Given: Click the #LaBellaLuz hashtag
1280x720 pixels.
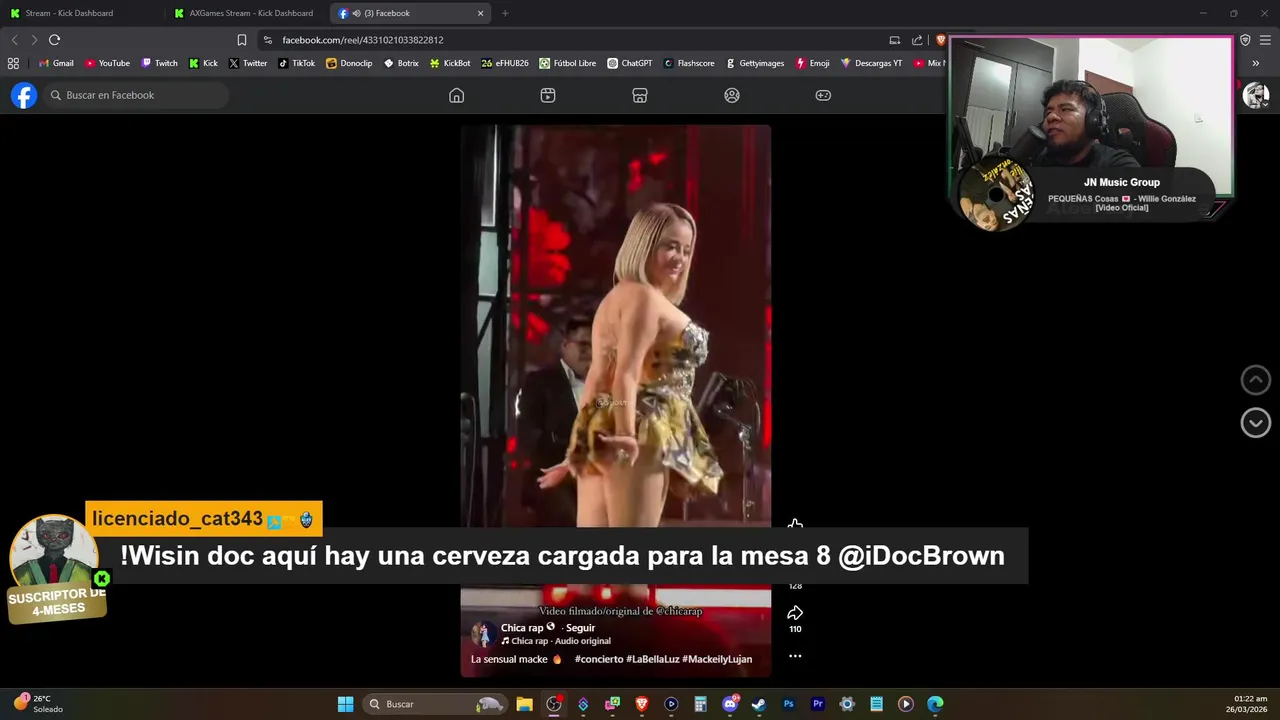Looking at the screenshot, I should [654, 659].
